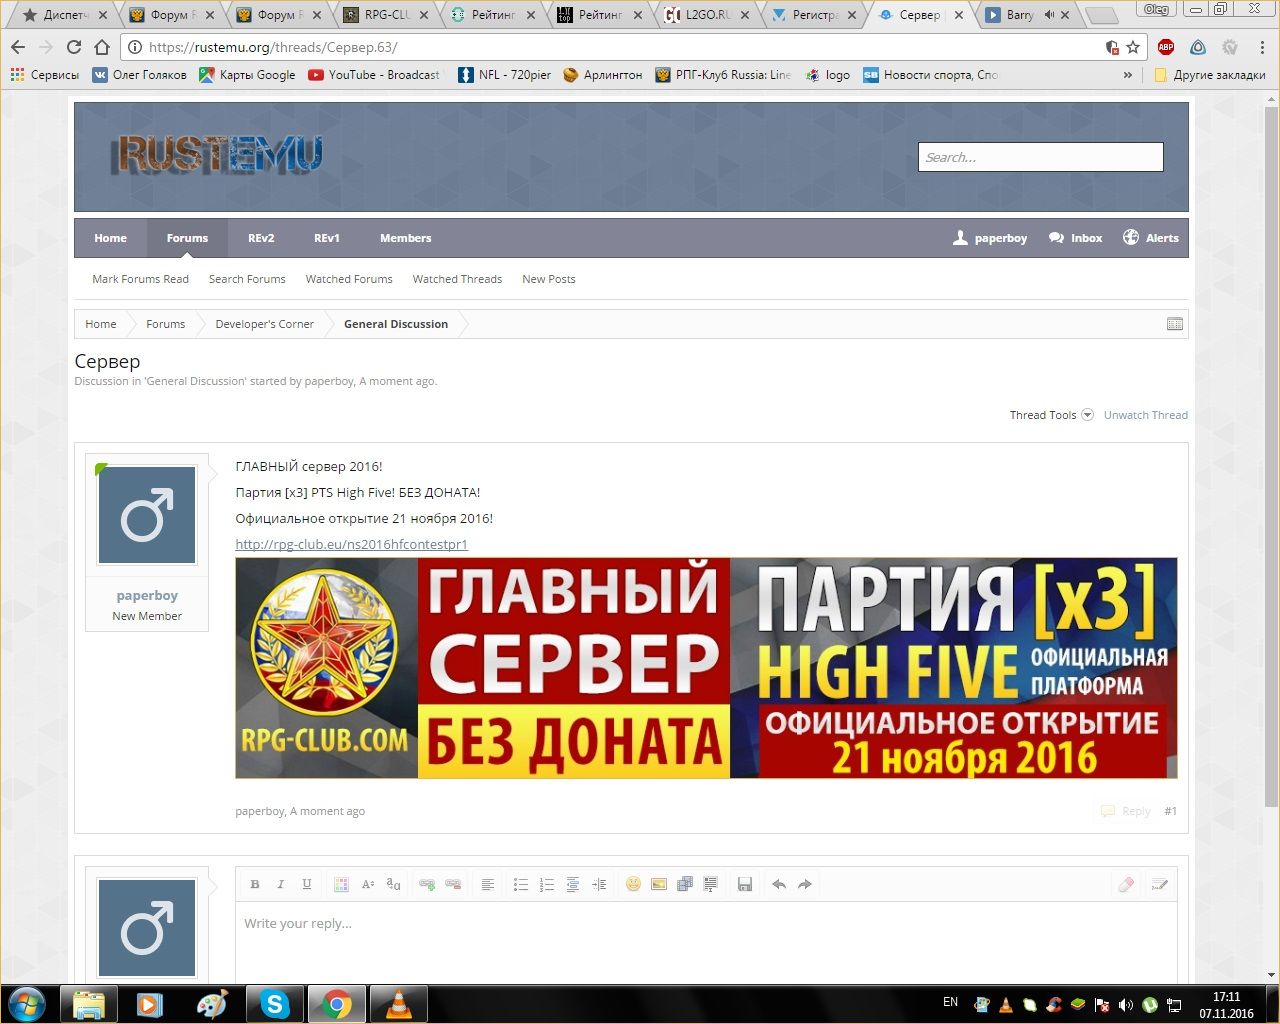Image resolution: width=1280 pixels, height=1024 pixels.
Task: Open Watched Threads
Action: click(x=457, y=279)
